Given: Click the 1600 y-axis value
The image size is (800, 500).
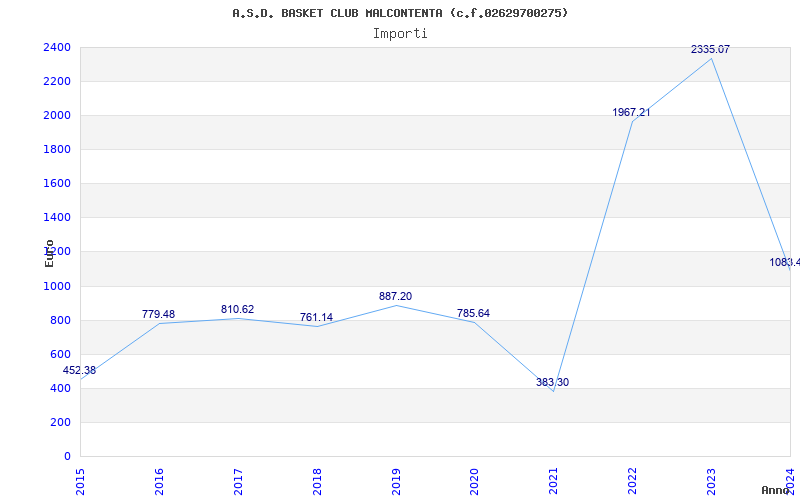Looking at the screenshot, I should [57, 184].
